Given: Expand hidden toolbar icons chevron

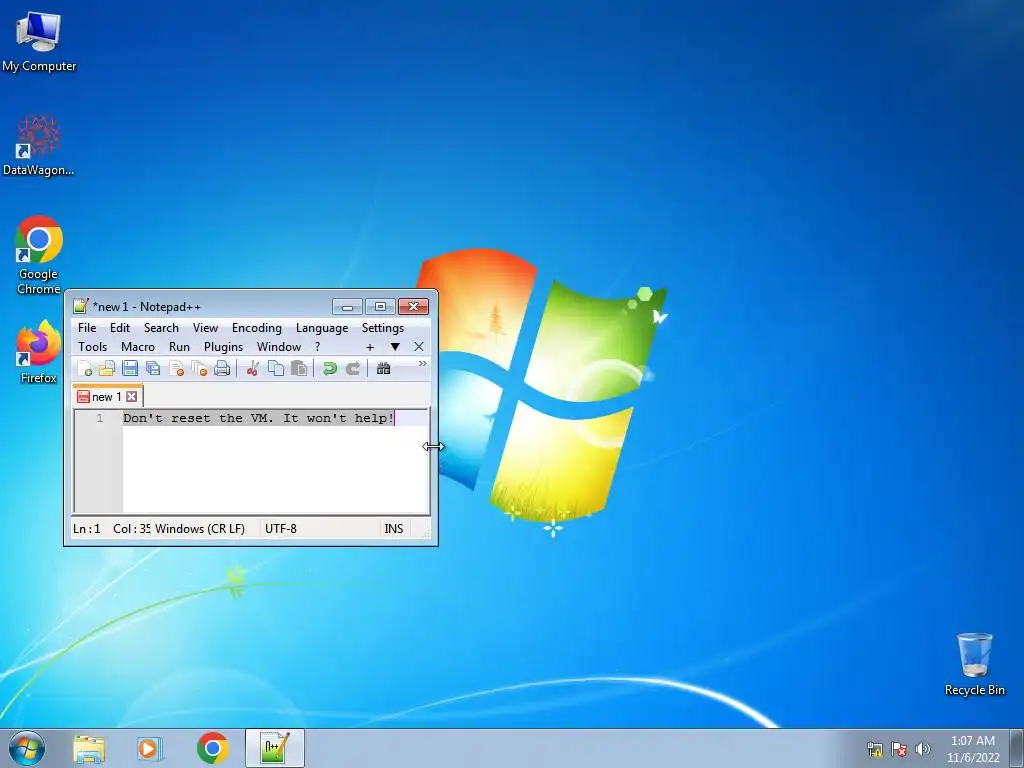Looking at the screenshot, I should (x=423, y=364).
